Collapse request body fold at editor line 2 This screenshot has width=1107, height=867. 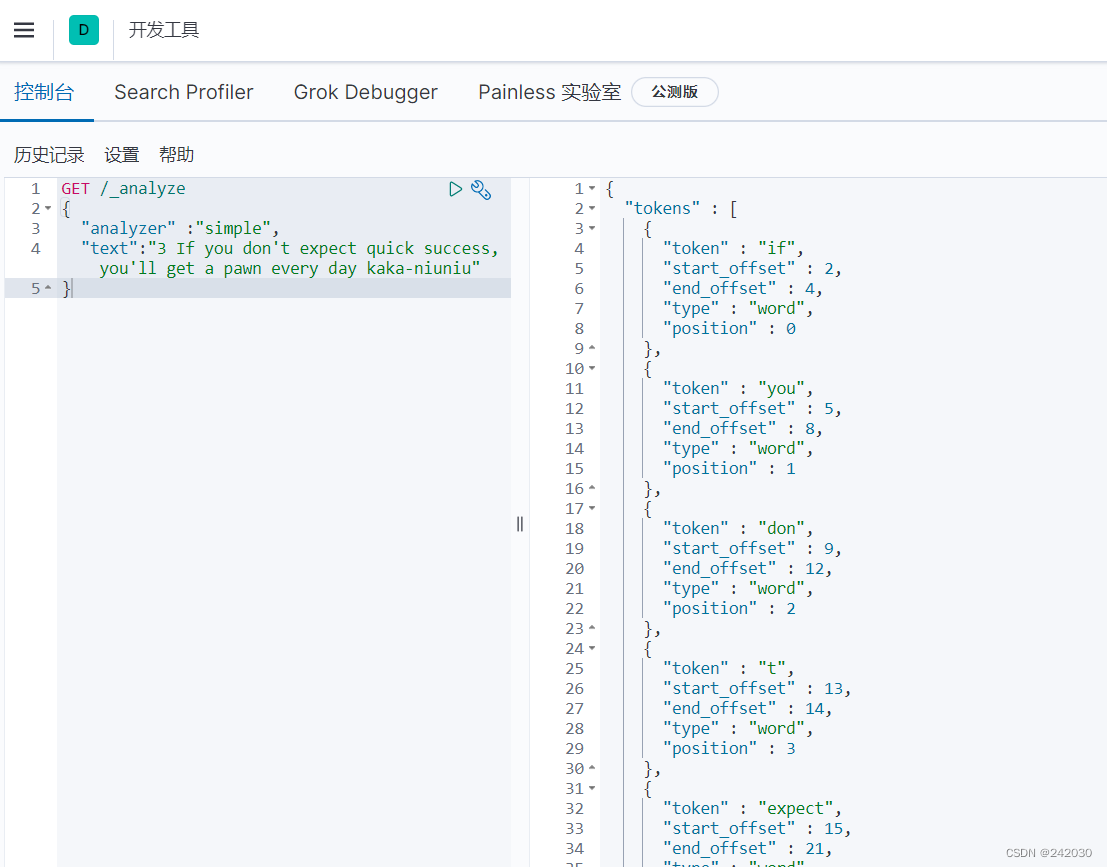[48, 209]
